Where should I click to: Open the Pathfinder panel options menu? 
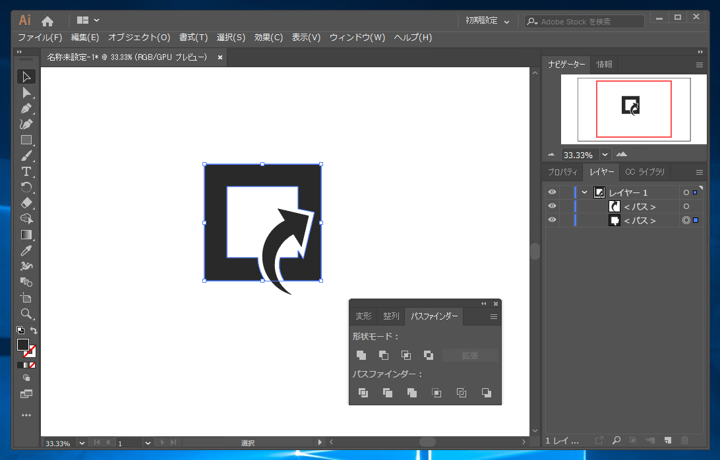(x=494, y=316)
